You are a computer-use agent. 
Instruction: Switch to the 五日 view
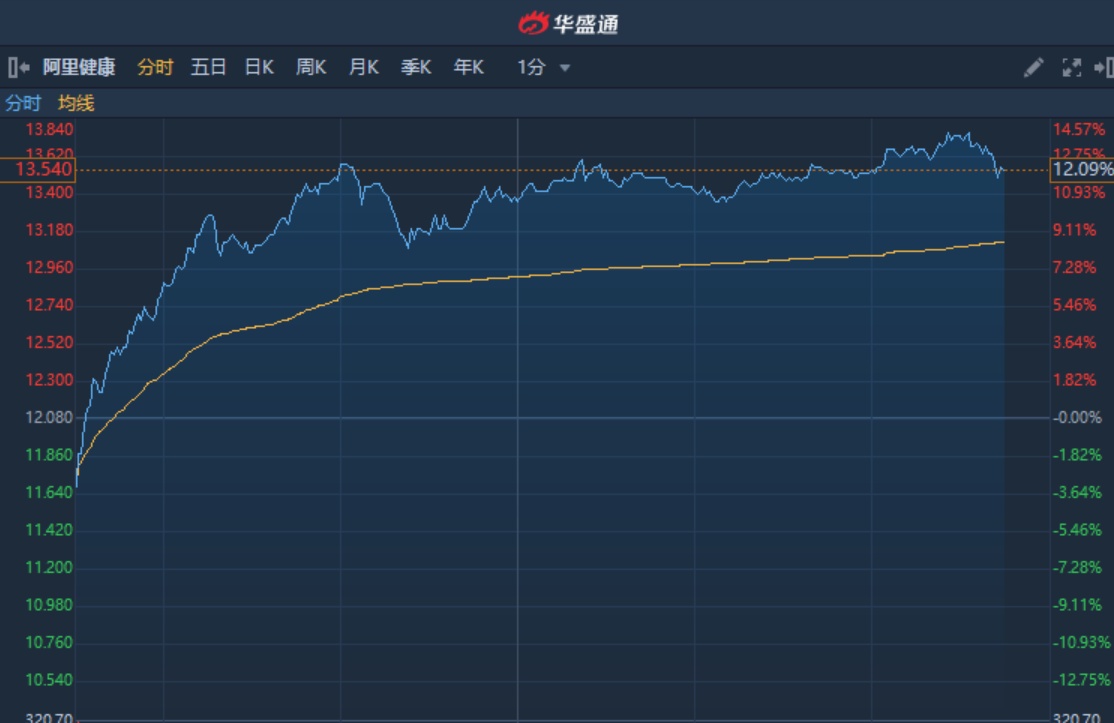[208, 68]
